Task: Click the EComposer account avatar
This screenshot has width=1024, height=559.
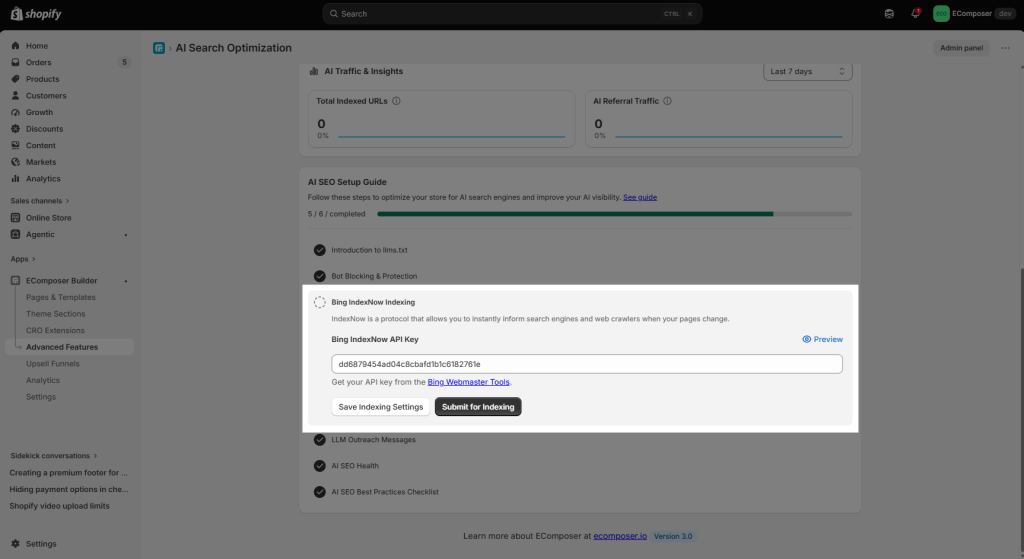Action: pos(941,14)
